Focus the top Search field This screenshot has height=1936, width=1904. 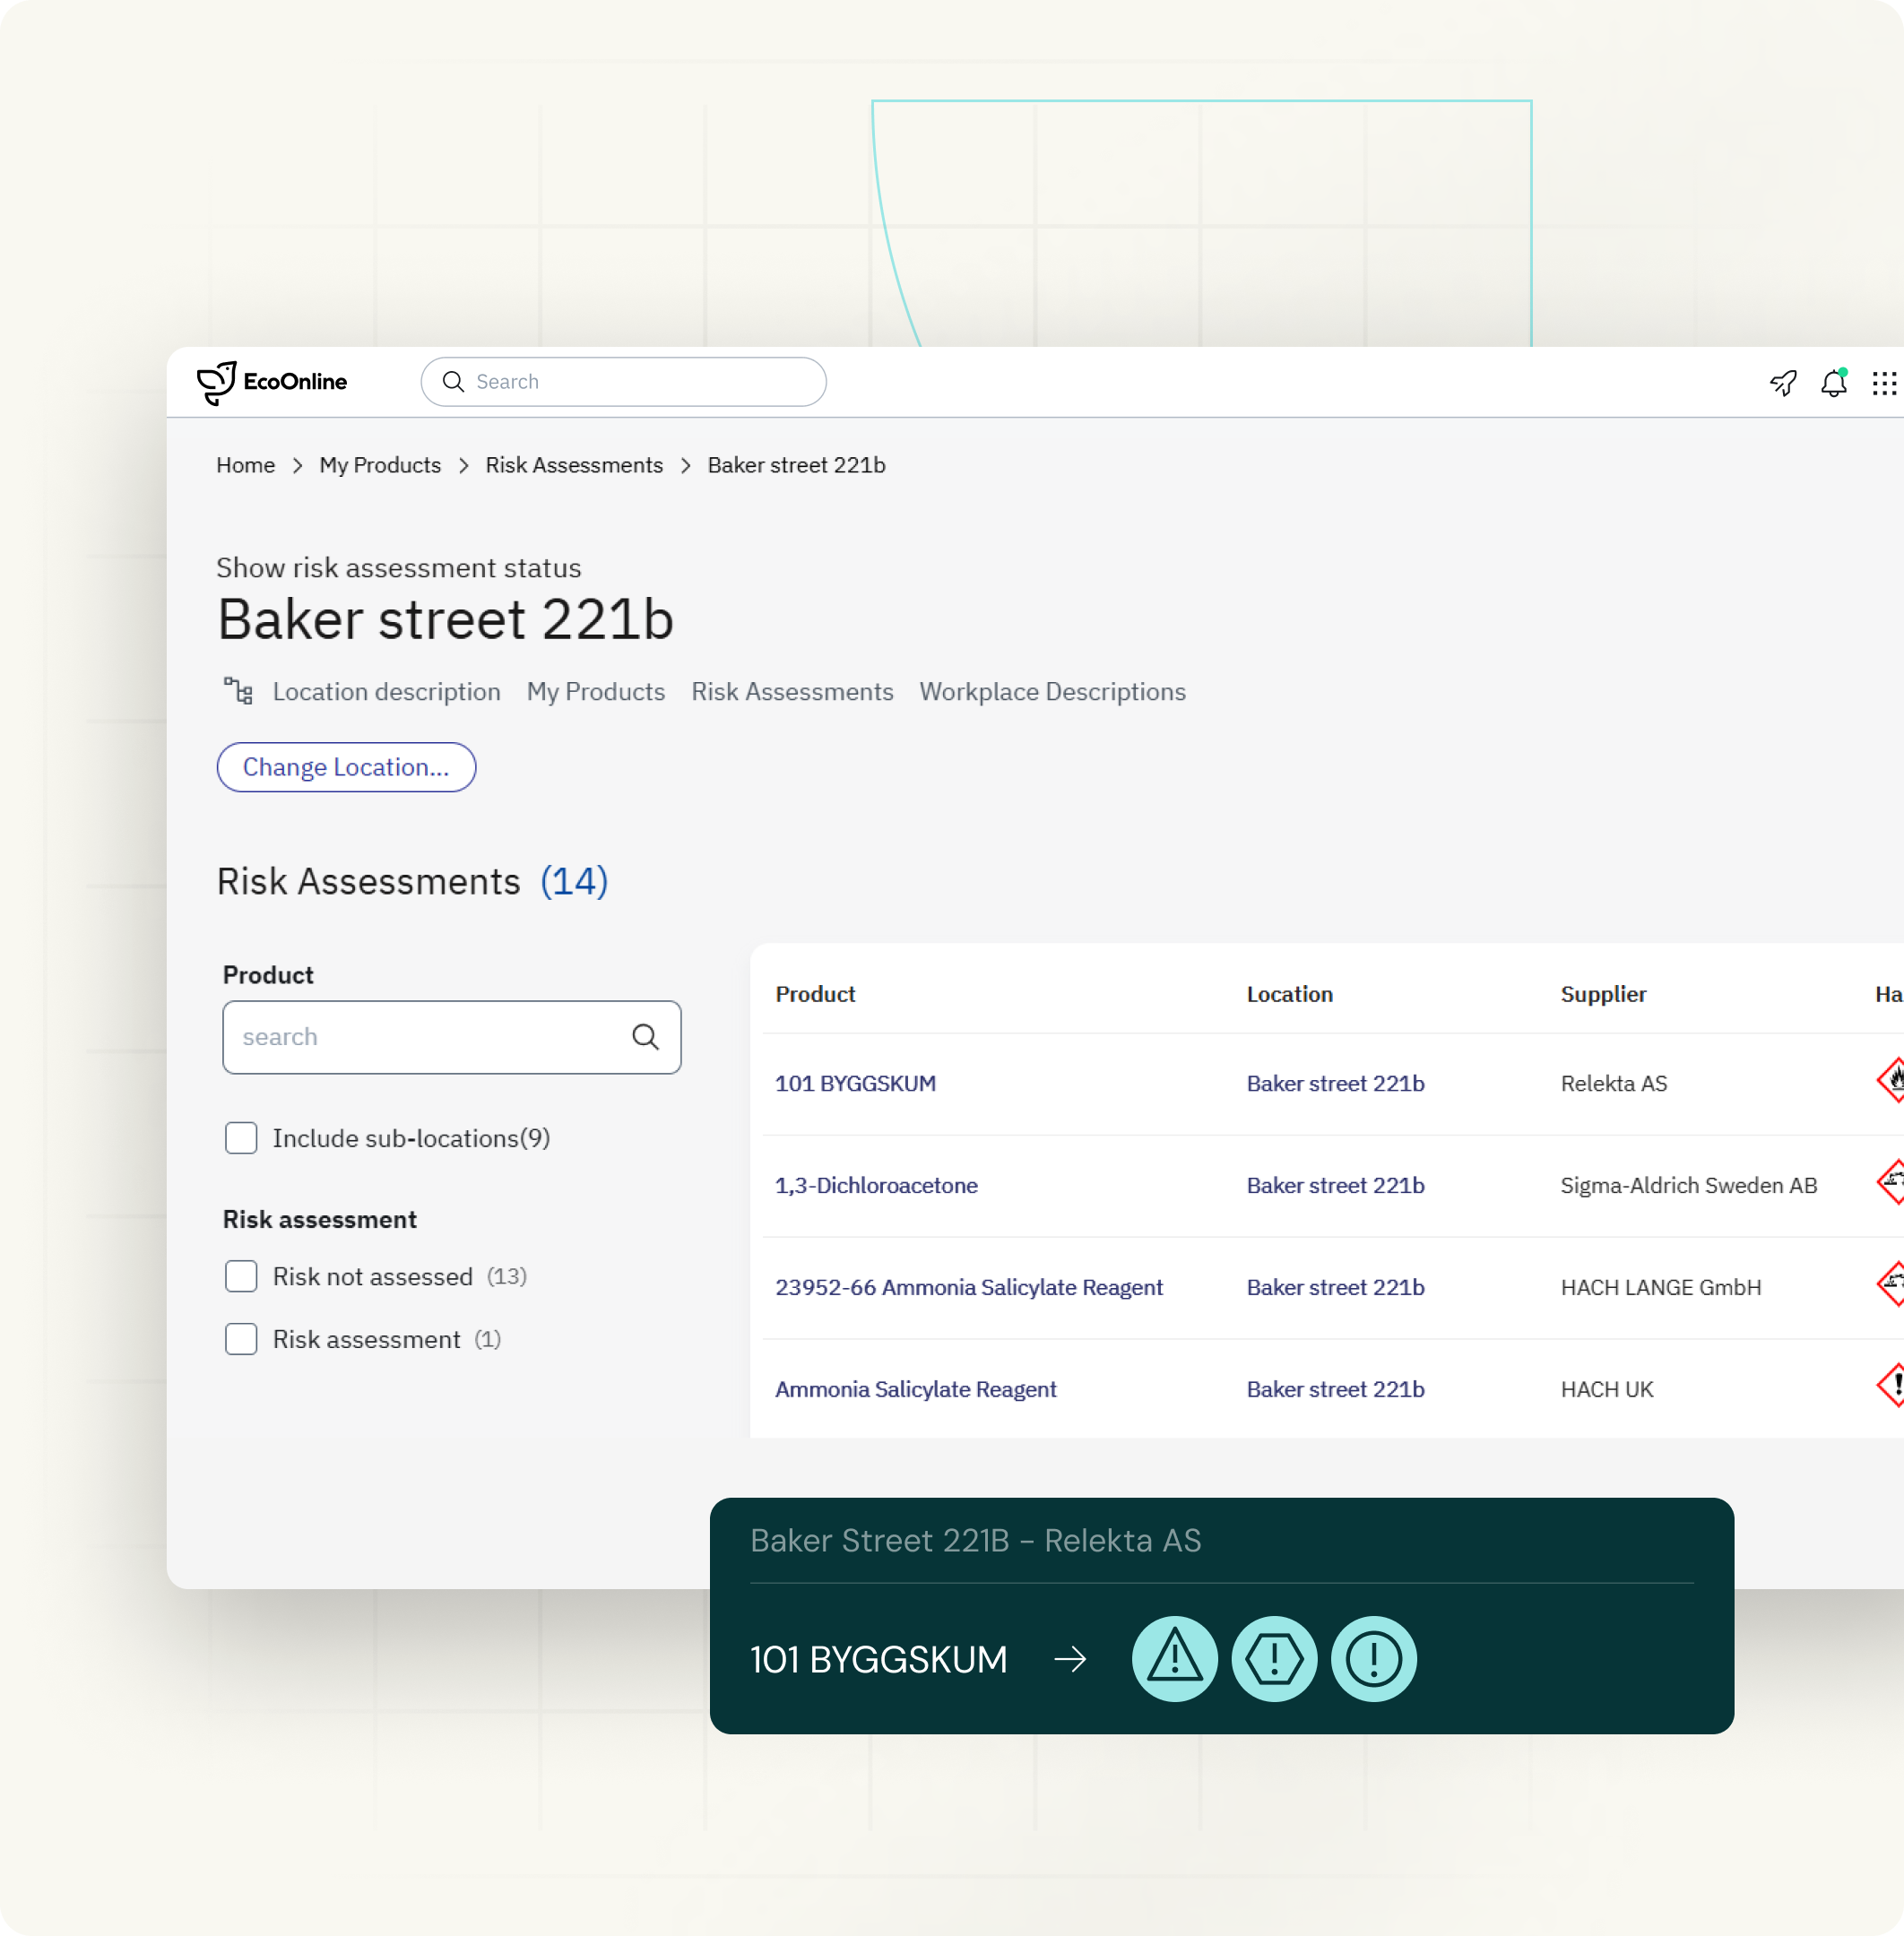623,382
